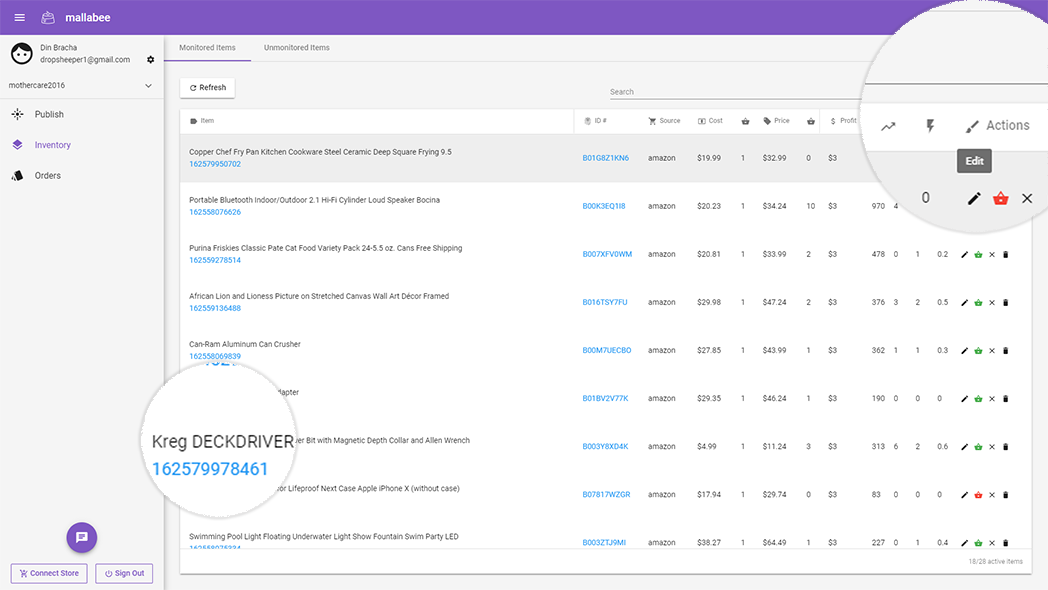The width and height of the screenshot is (1048, 590).
Task: Click the $47.24 price cell
Action: [774, 303]
